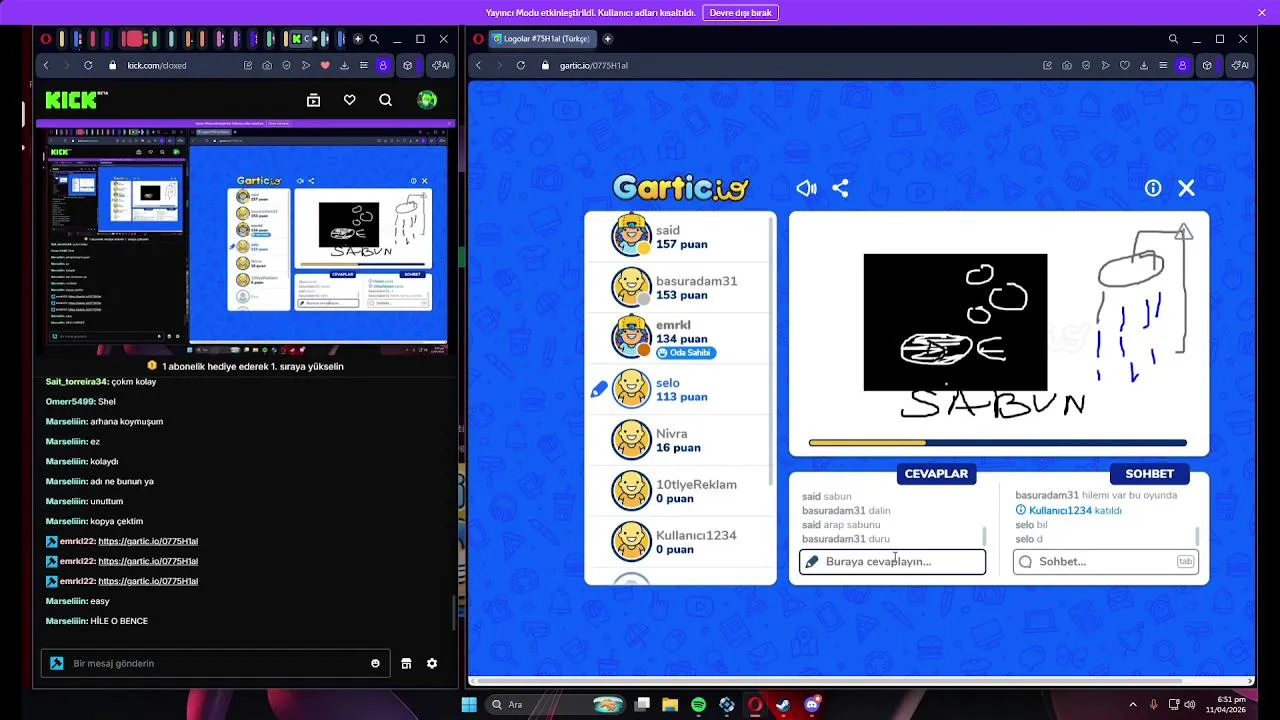Dismiss the streamer mode banner with X
This screenshot has height=720, width=1280.
tap(1262, 13)
